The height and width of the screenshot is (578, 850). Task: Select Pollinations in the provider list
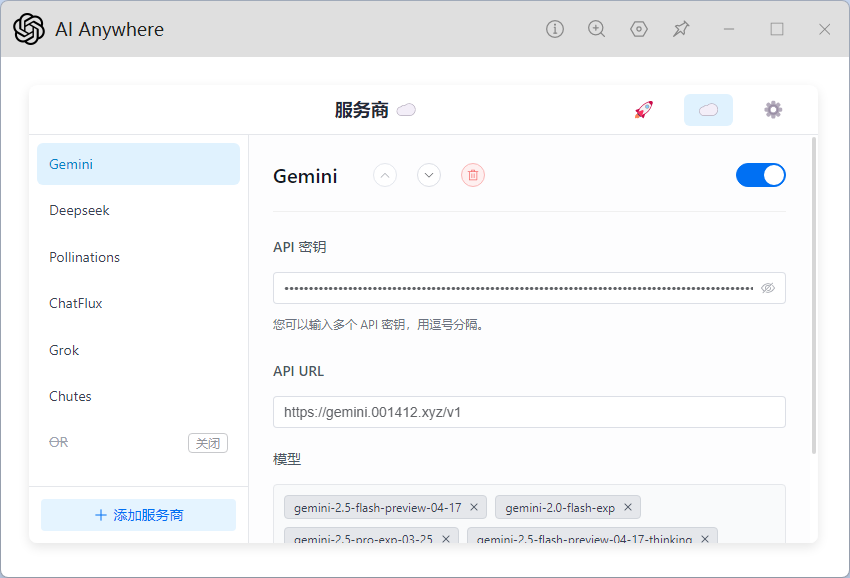click(138, 257)
